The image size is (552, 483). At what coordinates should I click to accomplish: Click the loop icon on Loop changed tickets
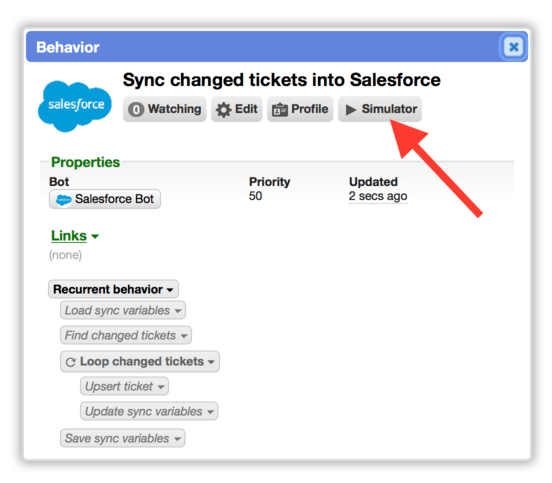71,362
